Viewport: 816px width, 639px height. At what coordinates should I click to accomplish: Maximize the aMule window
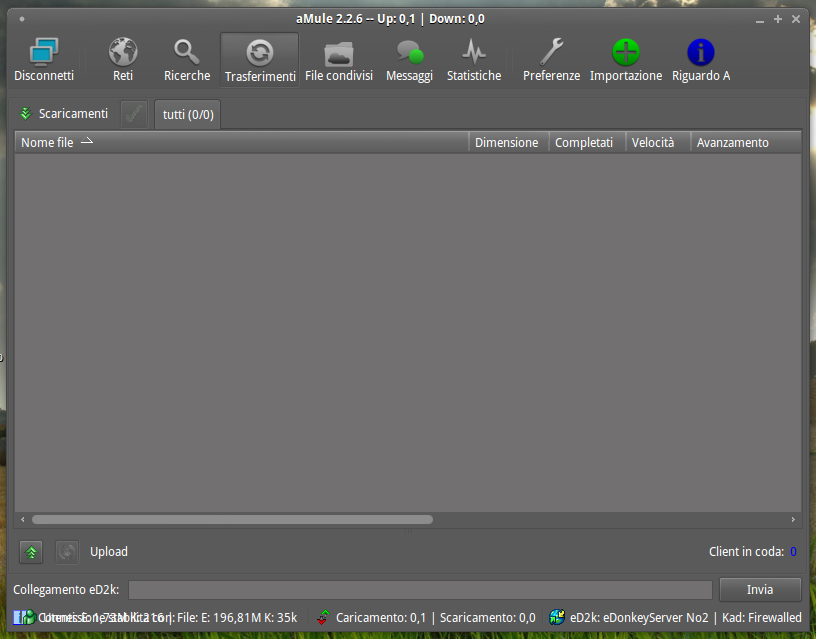point(777,19)
